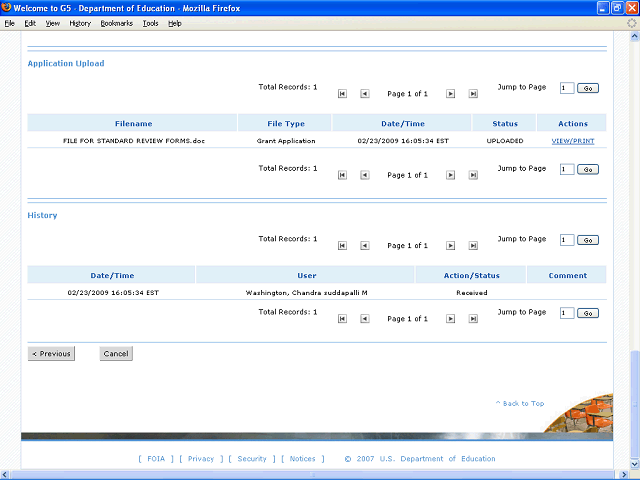Go to last page in top History pager
The image size is (640, 480).
[473, 246]
